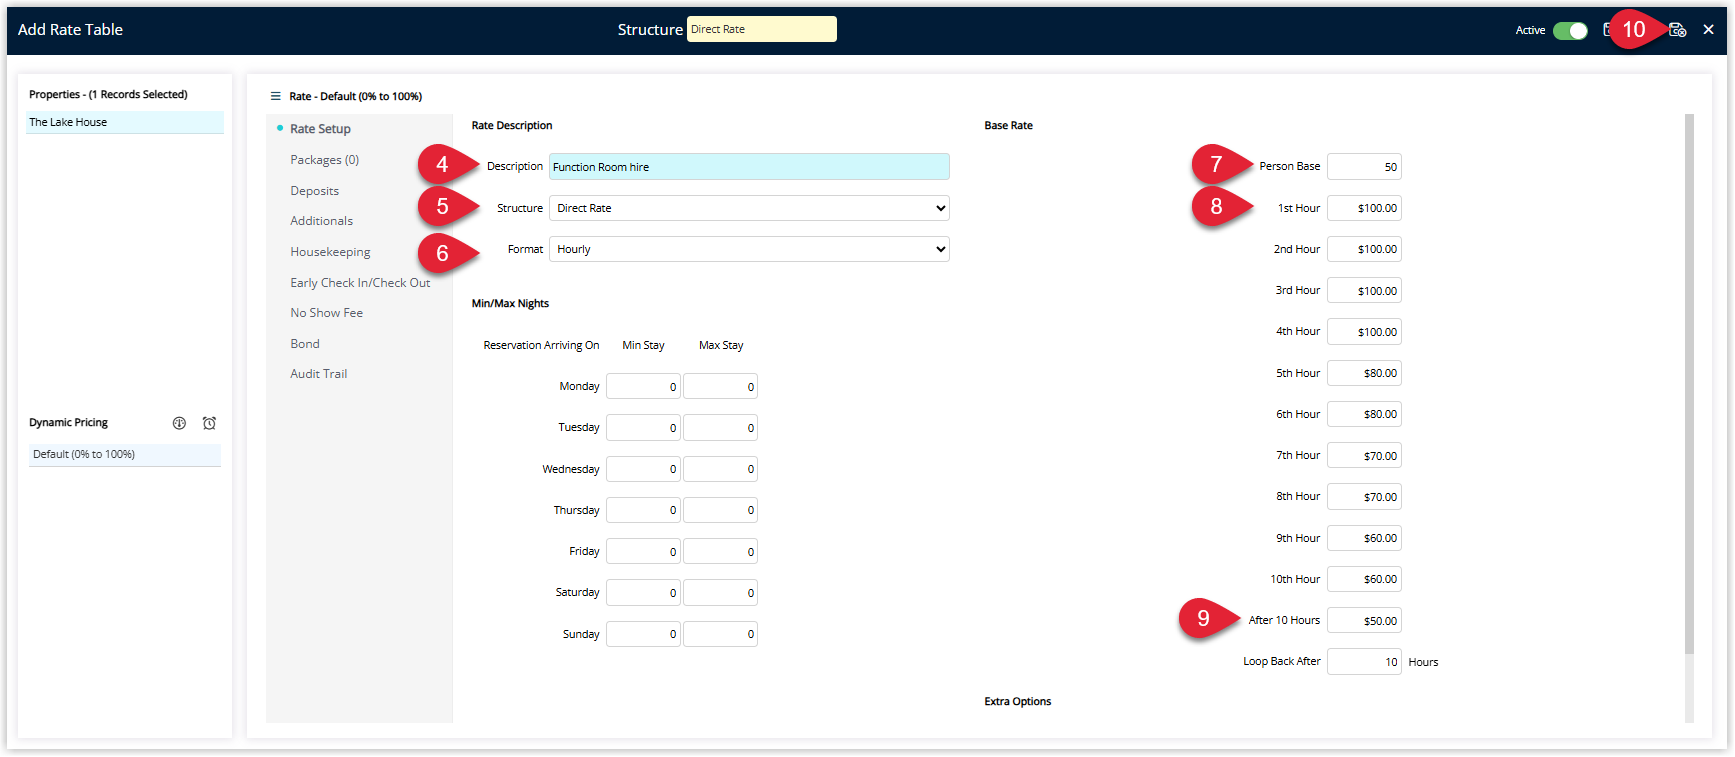This screenshot has width=1735, height=757.
Task: Edit the 10th Hour rate field
Action: (x=1364, y=579)
